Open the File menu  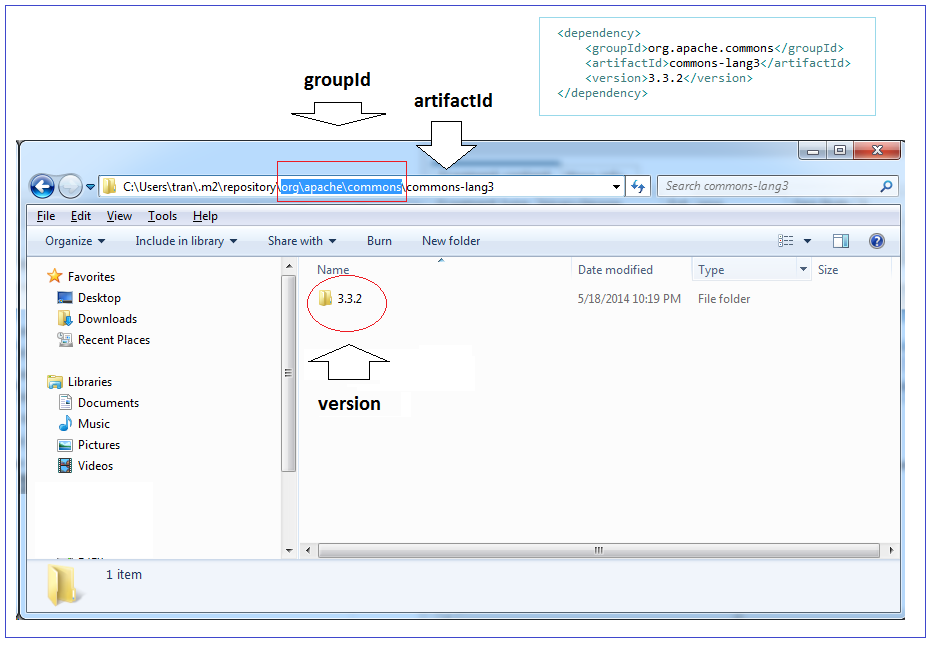(46, 216)
